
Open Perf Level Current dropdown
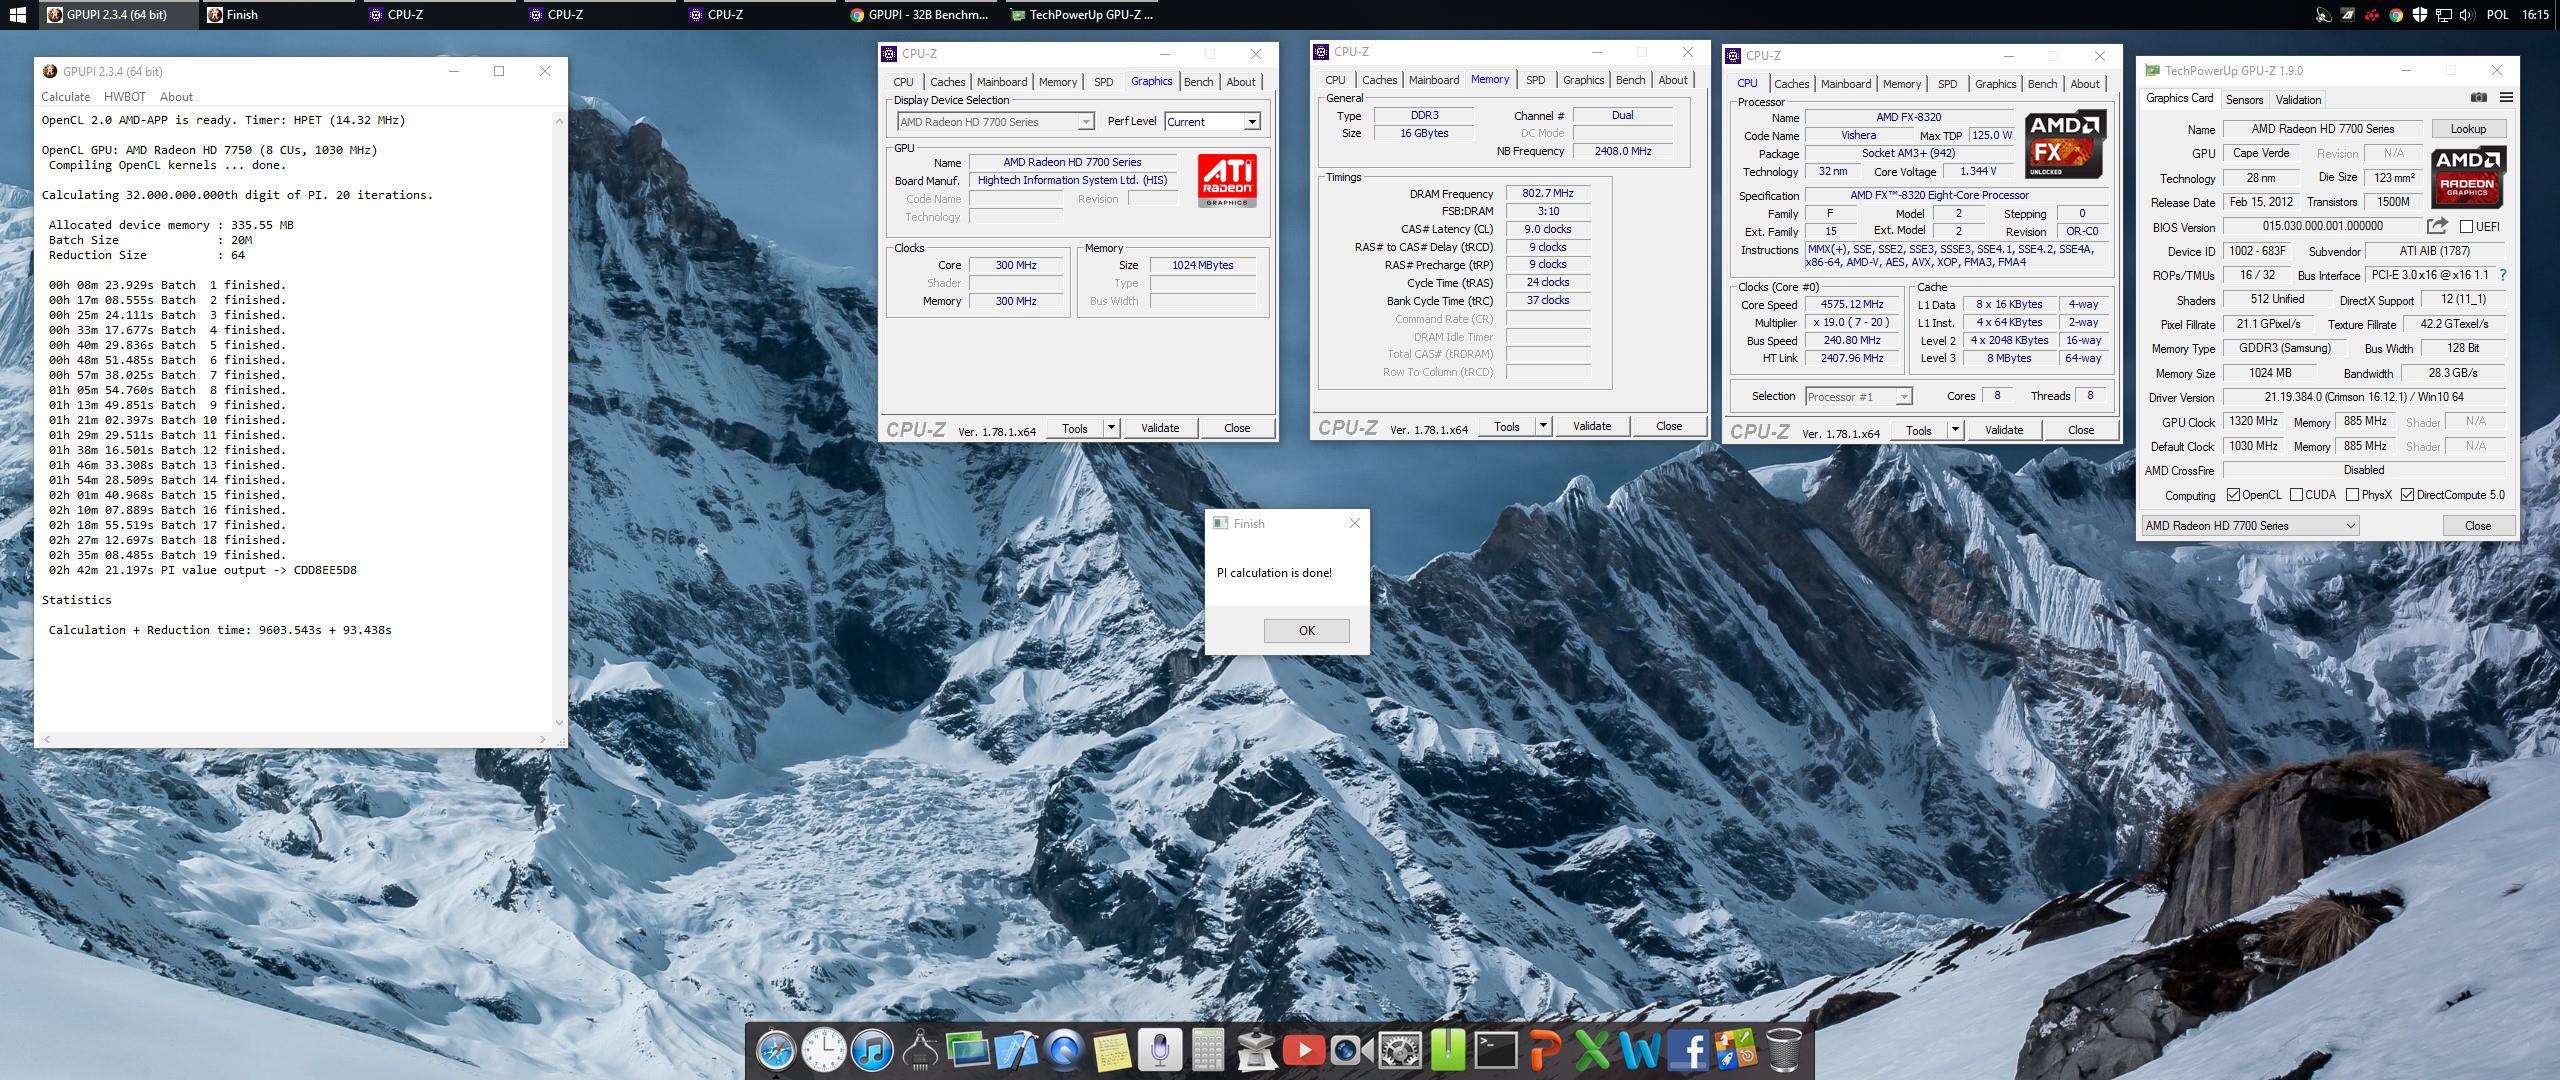point(1211,121)
